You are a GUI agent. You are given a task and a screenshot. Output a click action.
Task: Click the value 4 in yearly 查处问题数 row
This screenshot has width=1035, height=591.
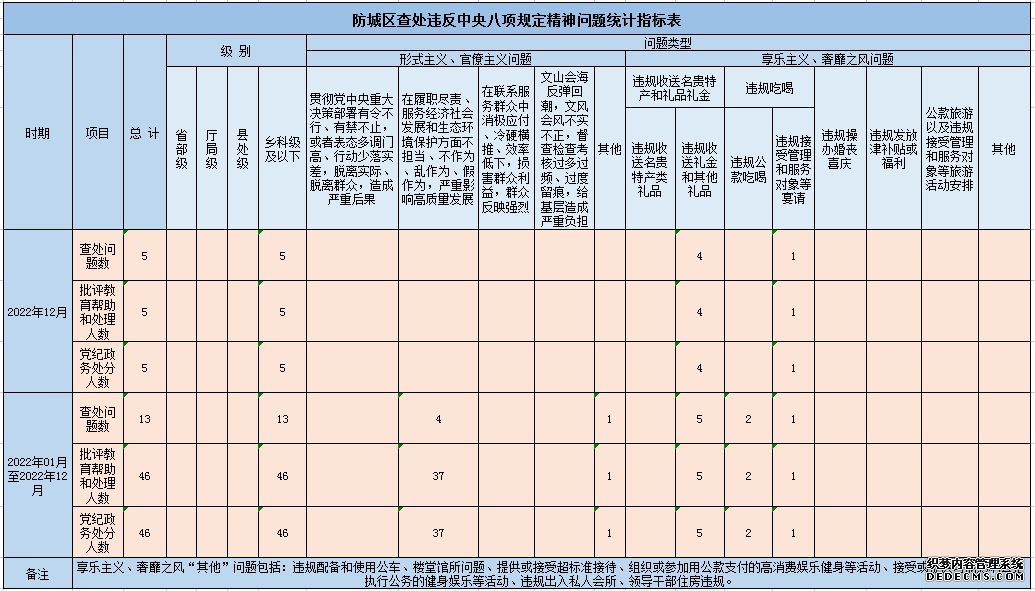(x=438, y=418)
